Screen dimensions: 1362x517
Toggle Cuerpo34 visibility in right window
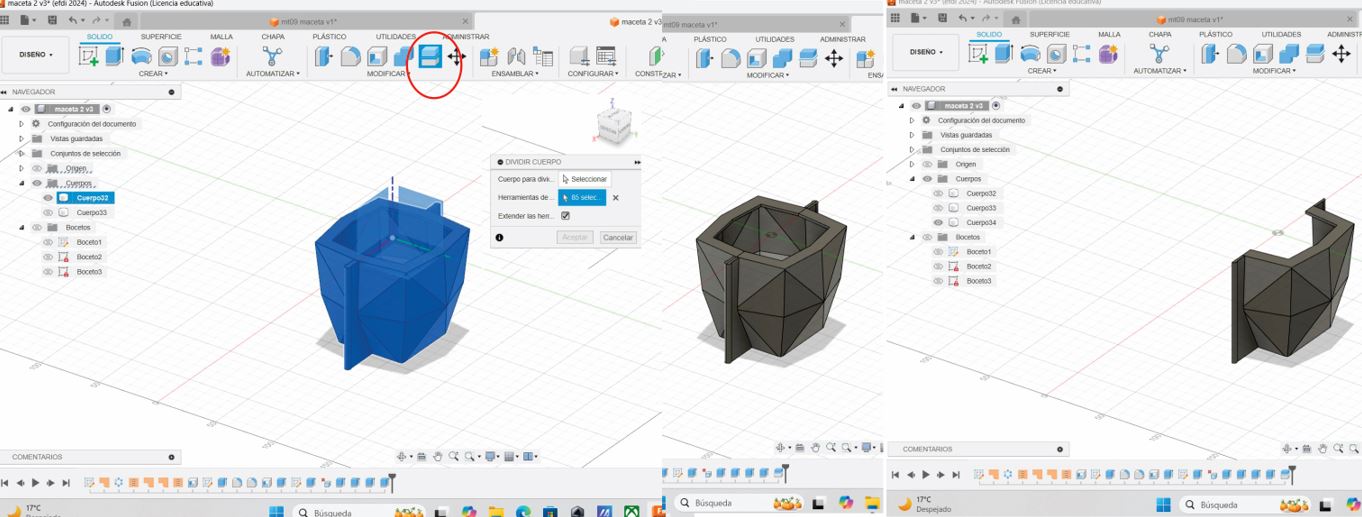click(938, 222)
